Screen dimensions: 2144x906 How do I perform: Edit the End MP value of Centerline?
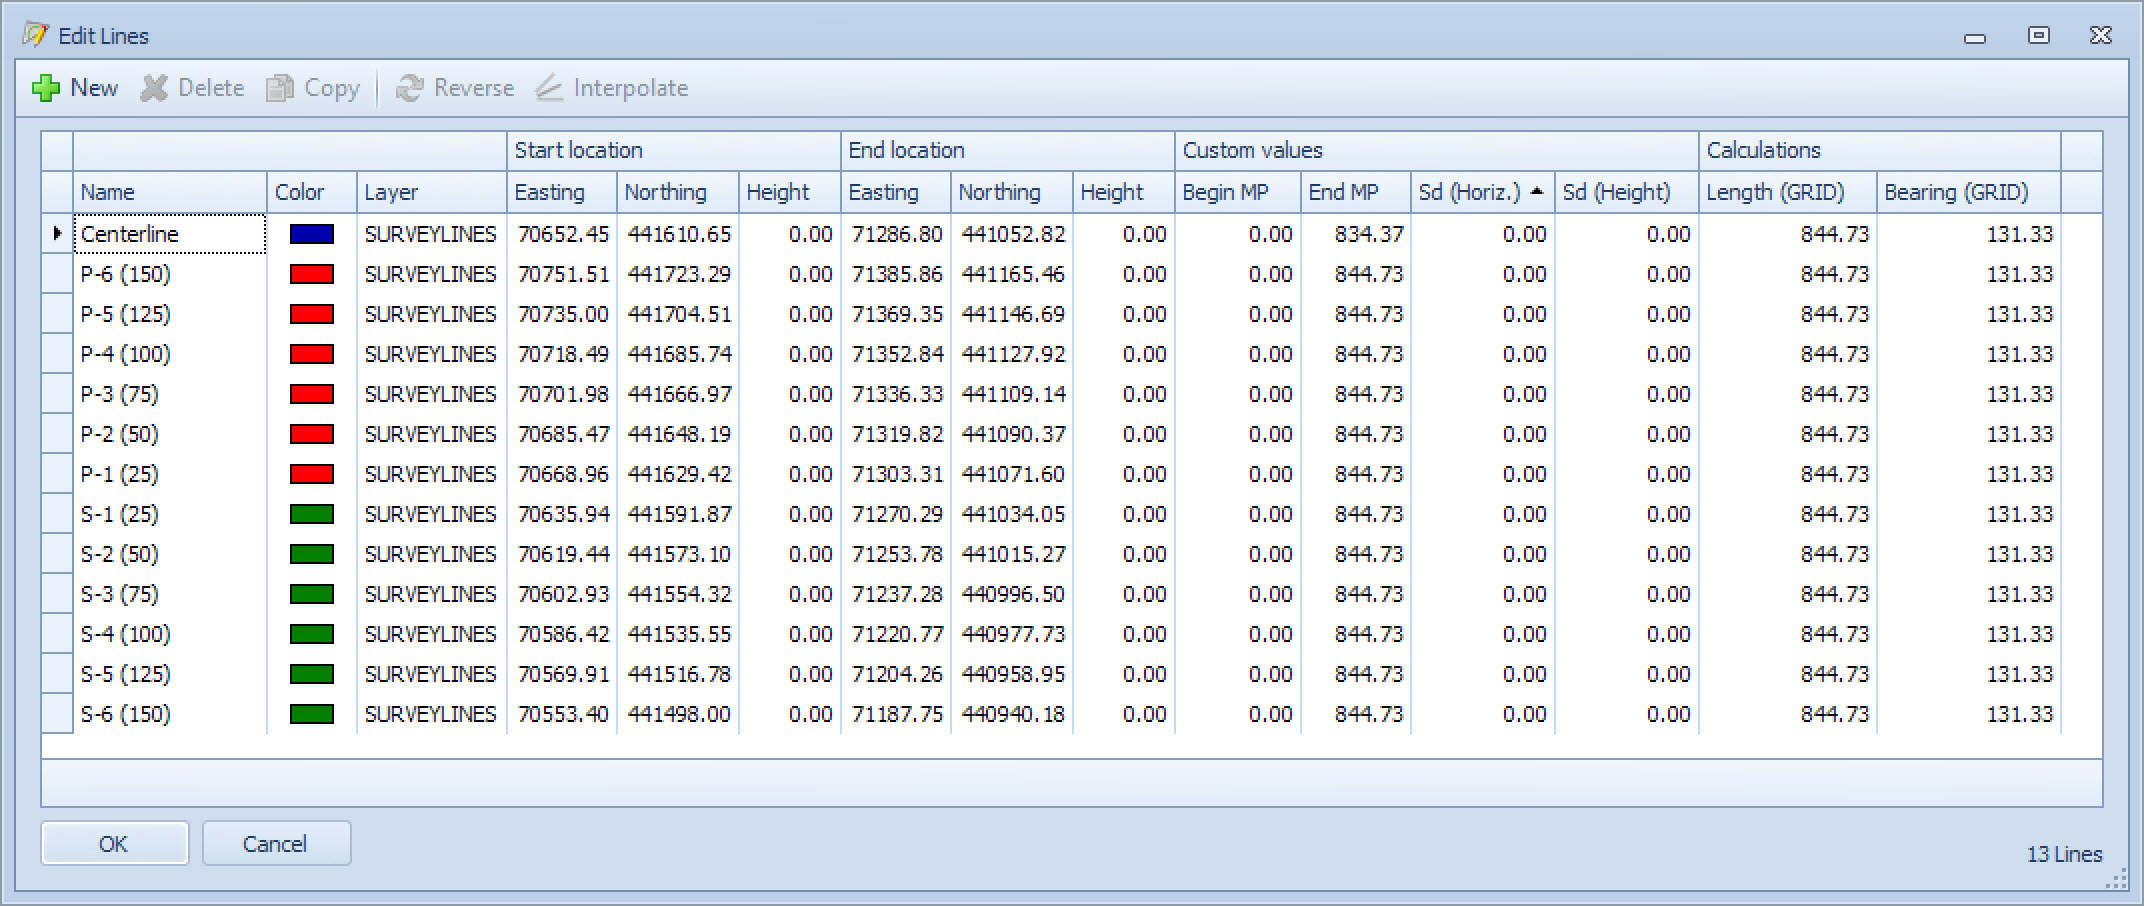click(1356, 234)
